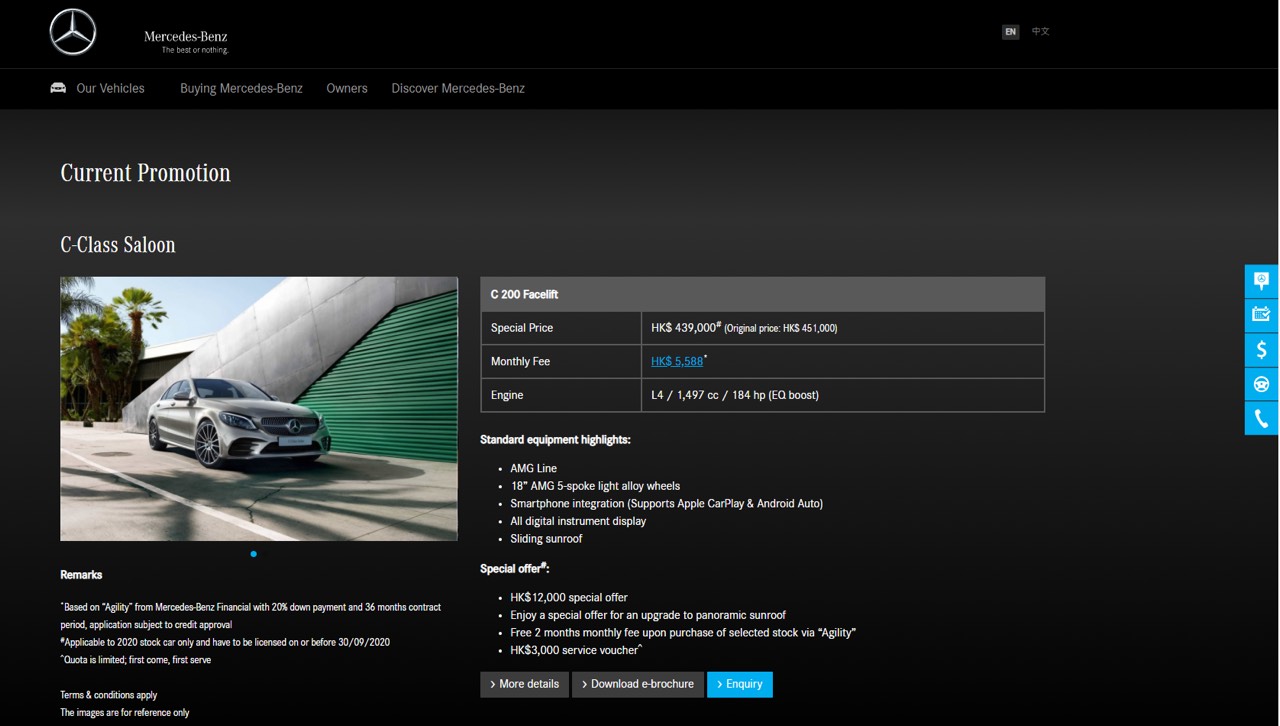Click Download e-brochure button
The width and height of the screenshot is (1280, 726).
tap(638, 684)
